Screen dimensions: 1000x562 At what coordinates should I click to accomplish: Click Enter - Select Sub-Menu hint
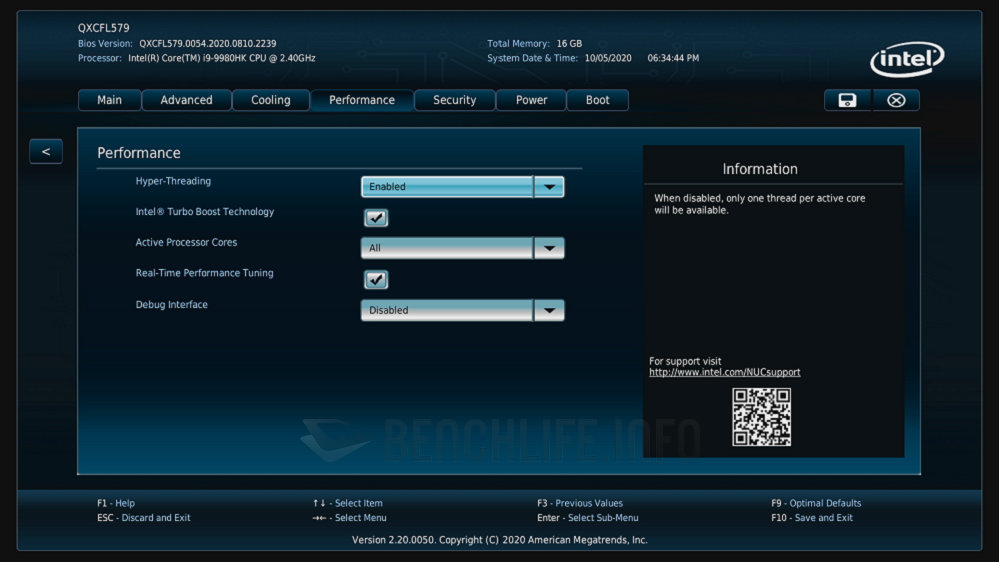[587, 518]
